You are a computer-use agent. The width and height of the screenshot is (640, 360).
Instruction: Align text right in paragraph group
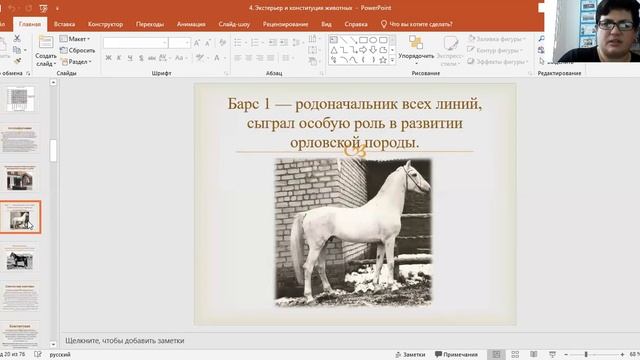260,58
